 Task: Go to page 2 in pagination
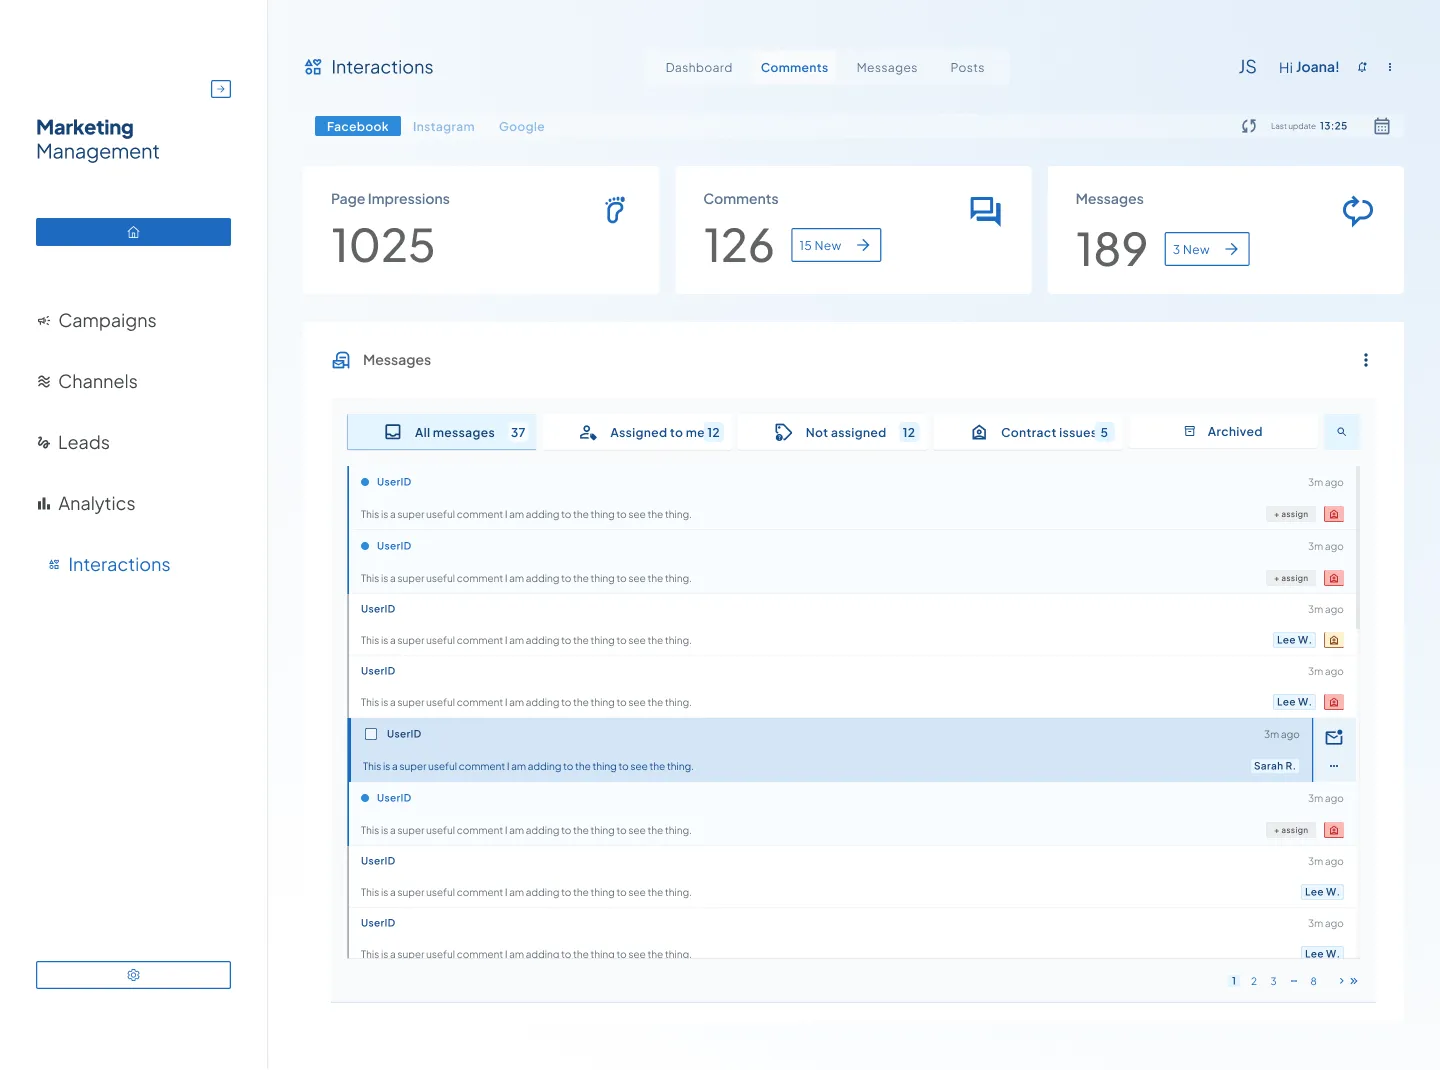1254,981
